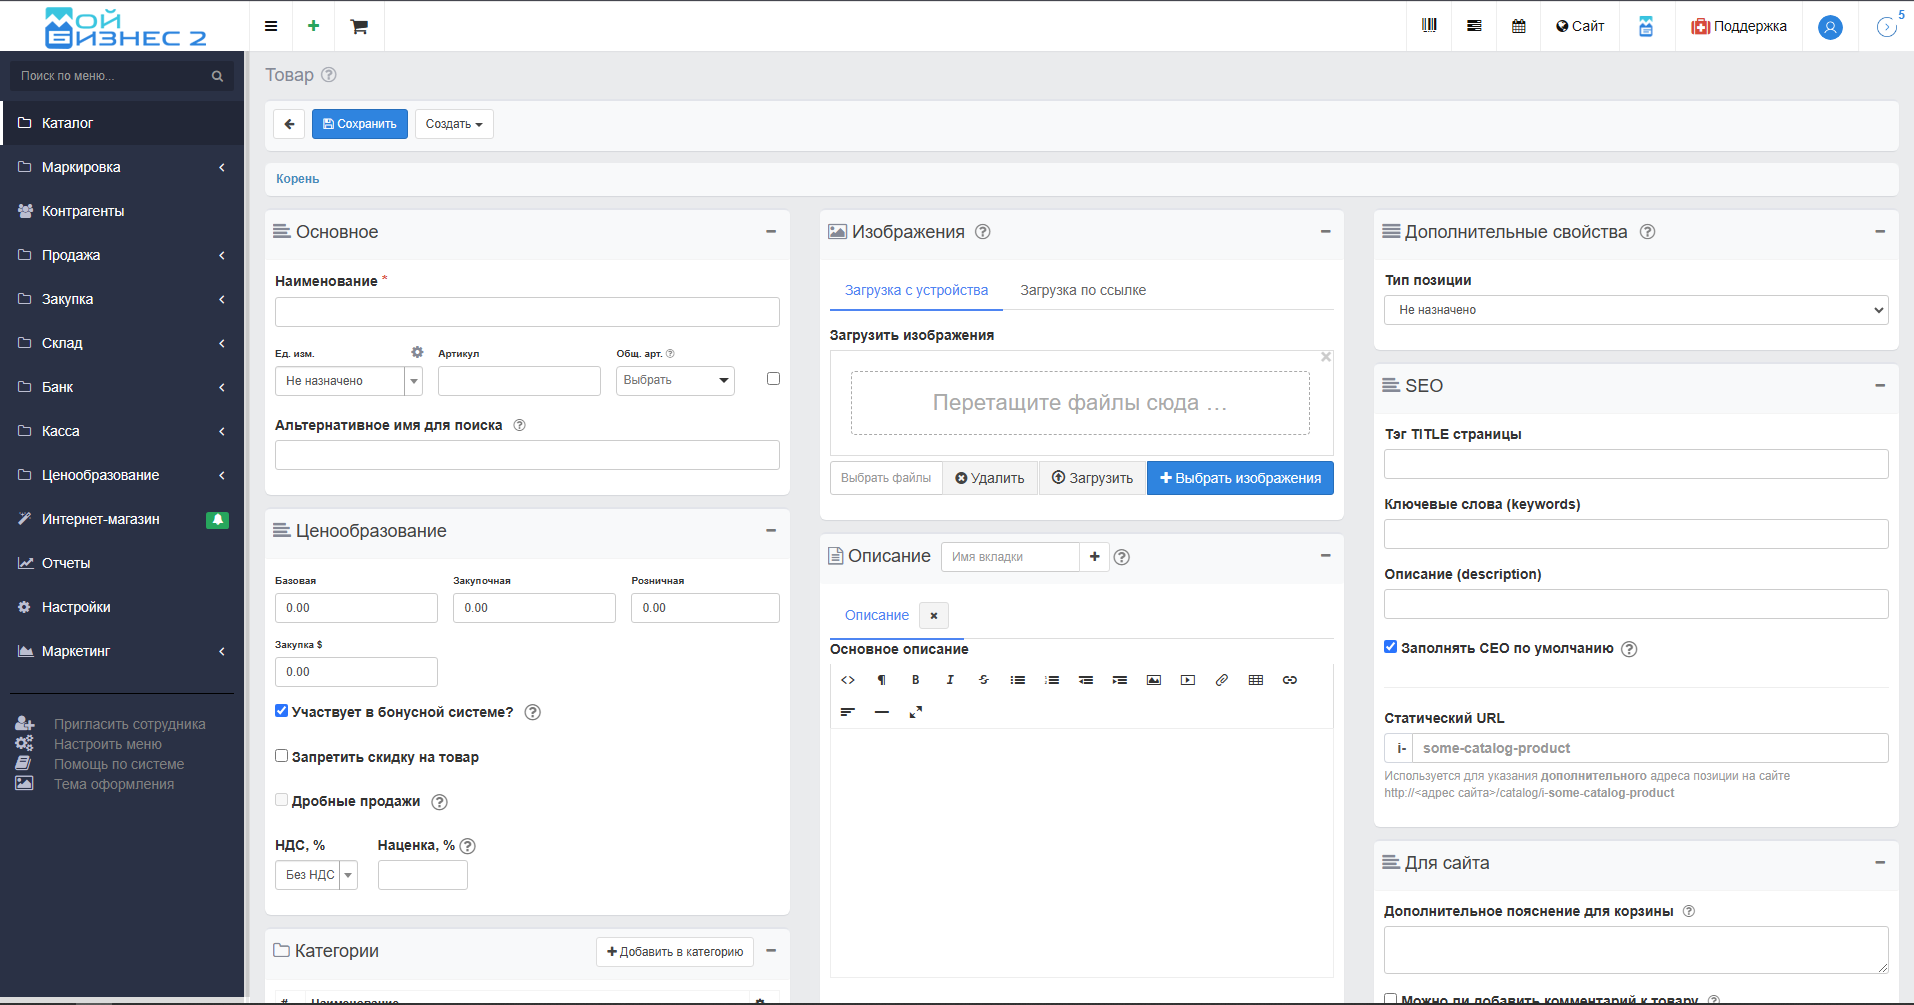Viewport: 1914px width, 1005px height.
Task: Open unit of measure settings gear
Action: click(x=417, y=352)
